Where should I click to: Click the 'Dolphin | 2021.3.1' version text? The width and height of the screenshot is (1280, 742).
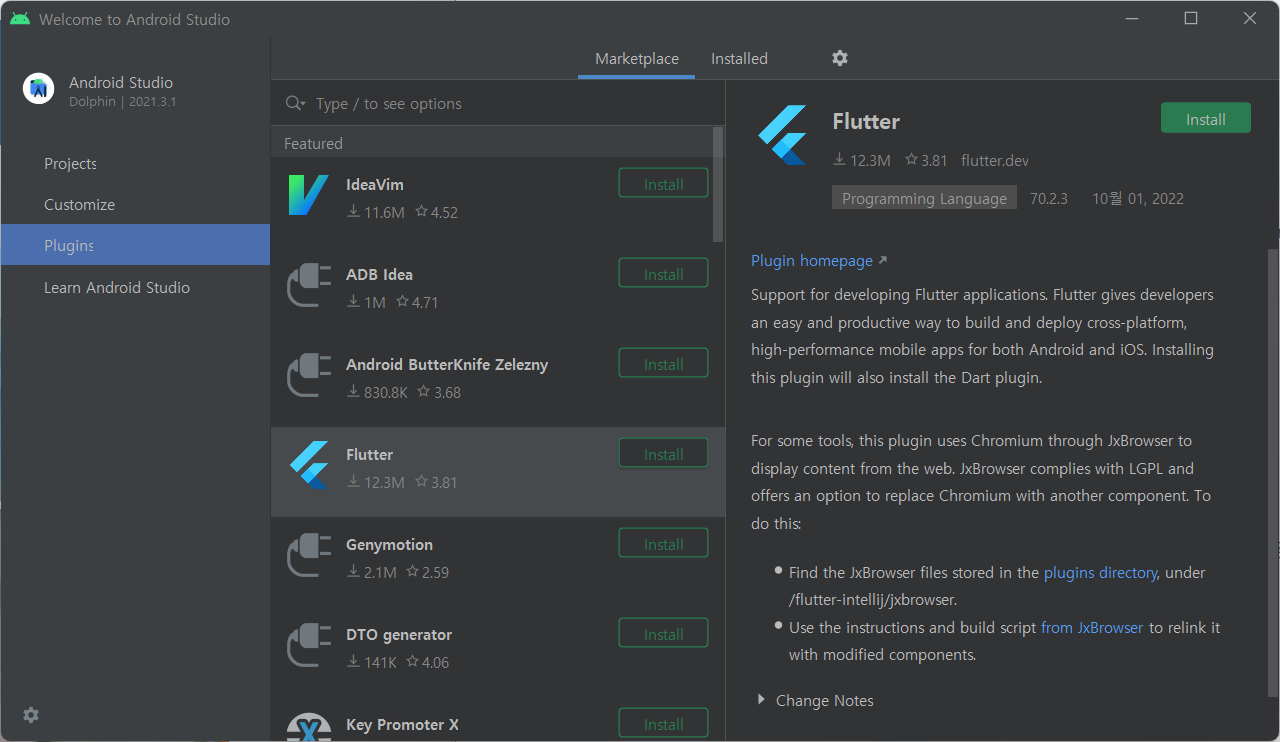[122, 102]
